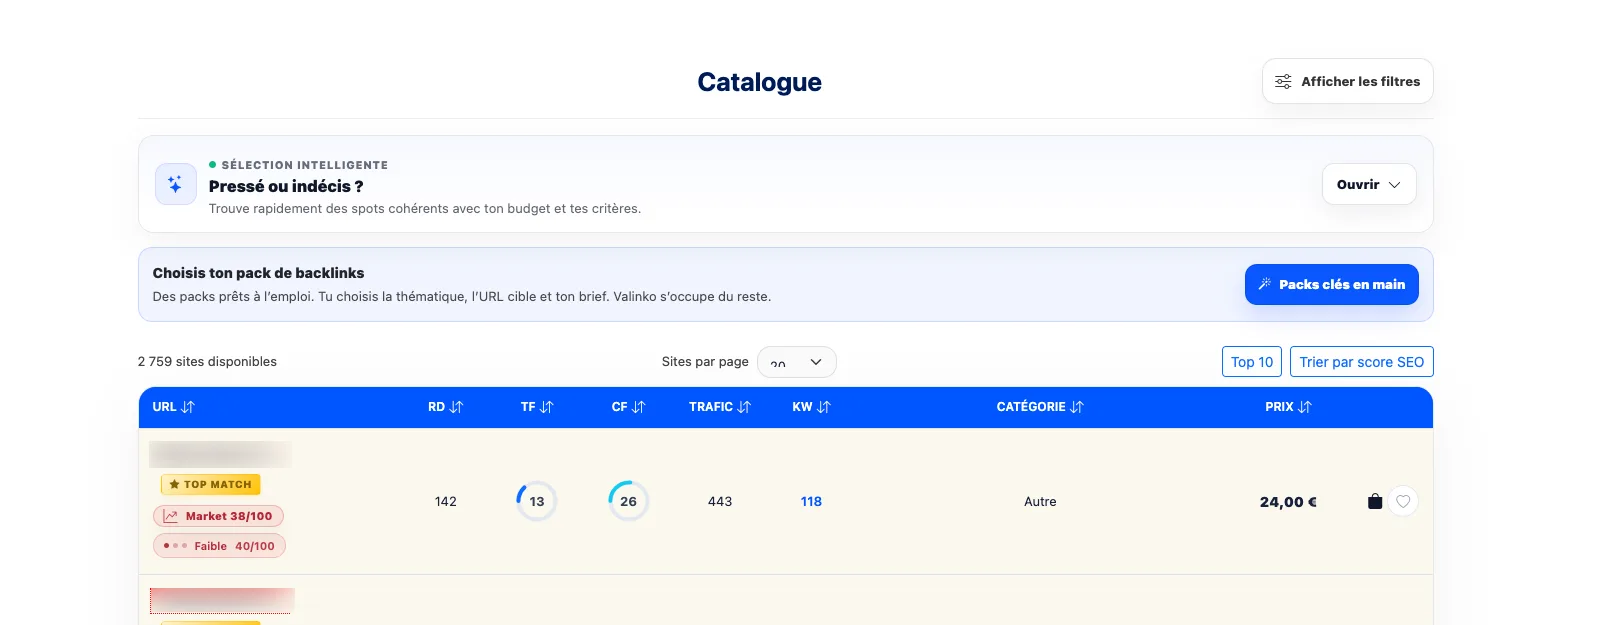Open the Sites par page dropdown
Screen dimensions: 1600x625
pyautogui.click(x=796, y=362)
